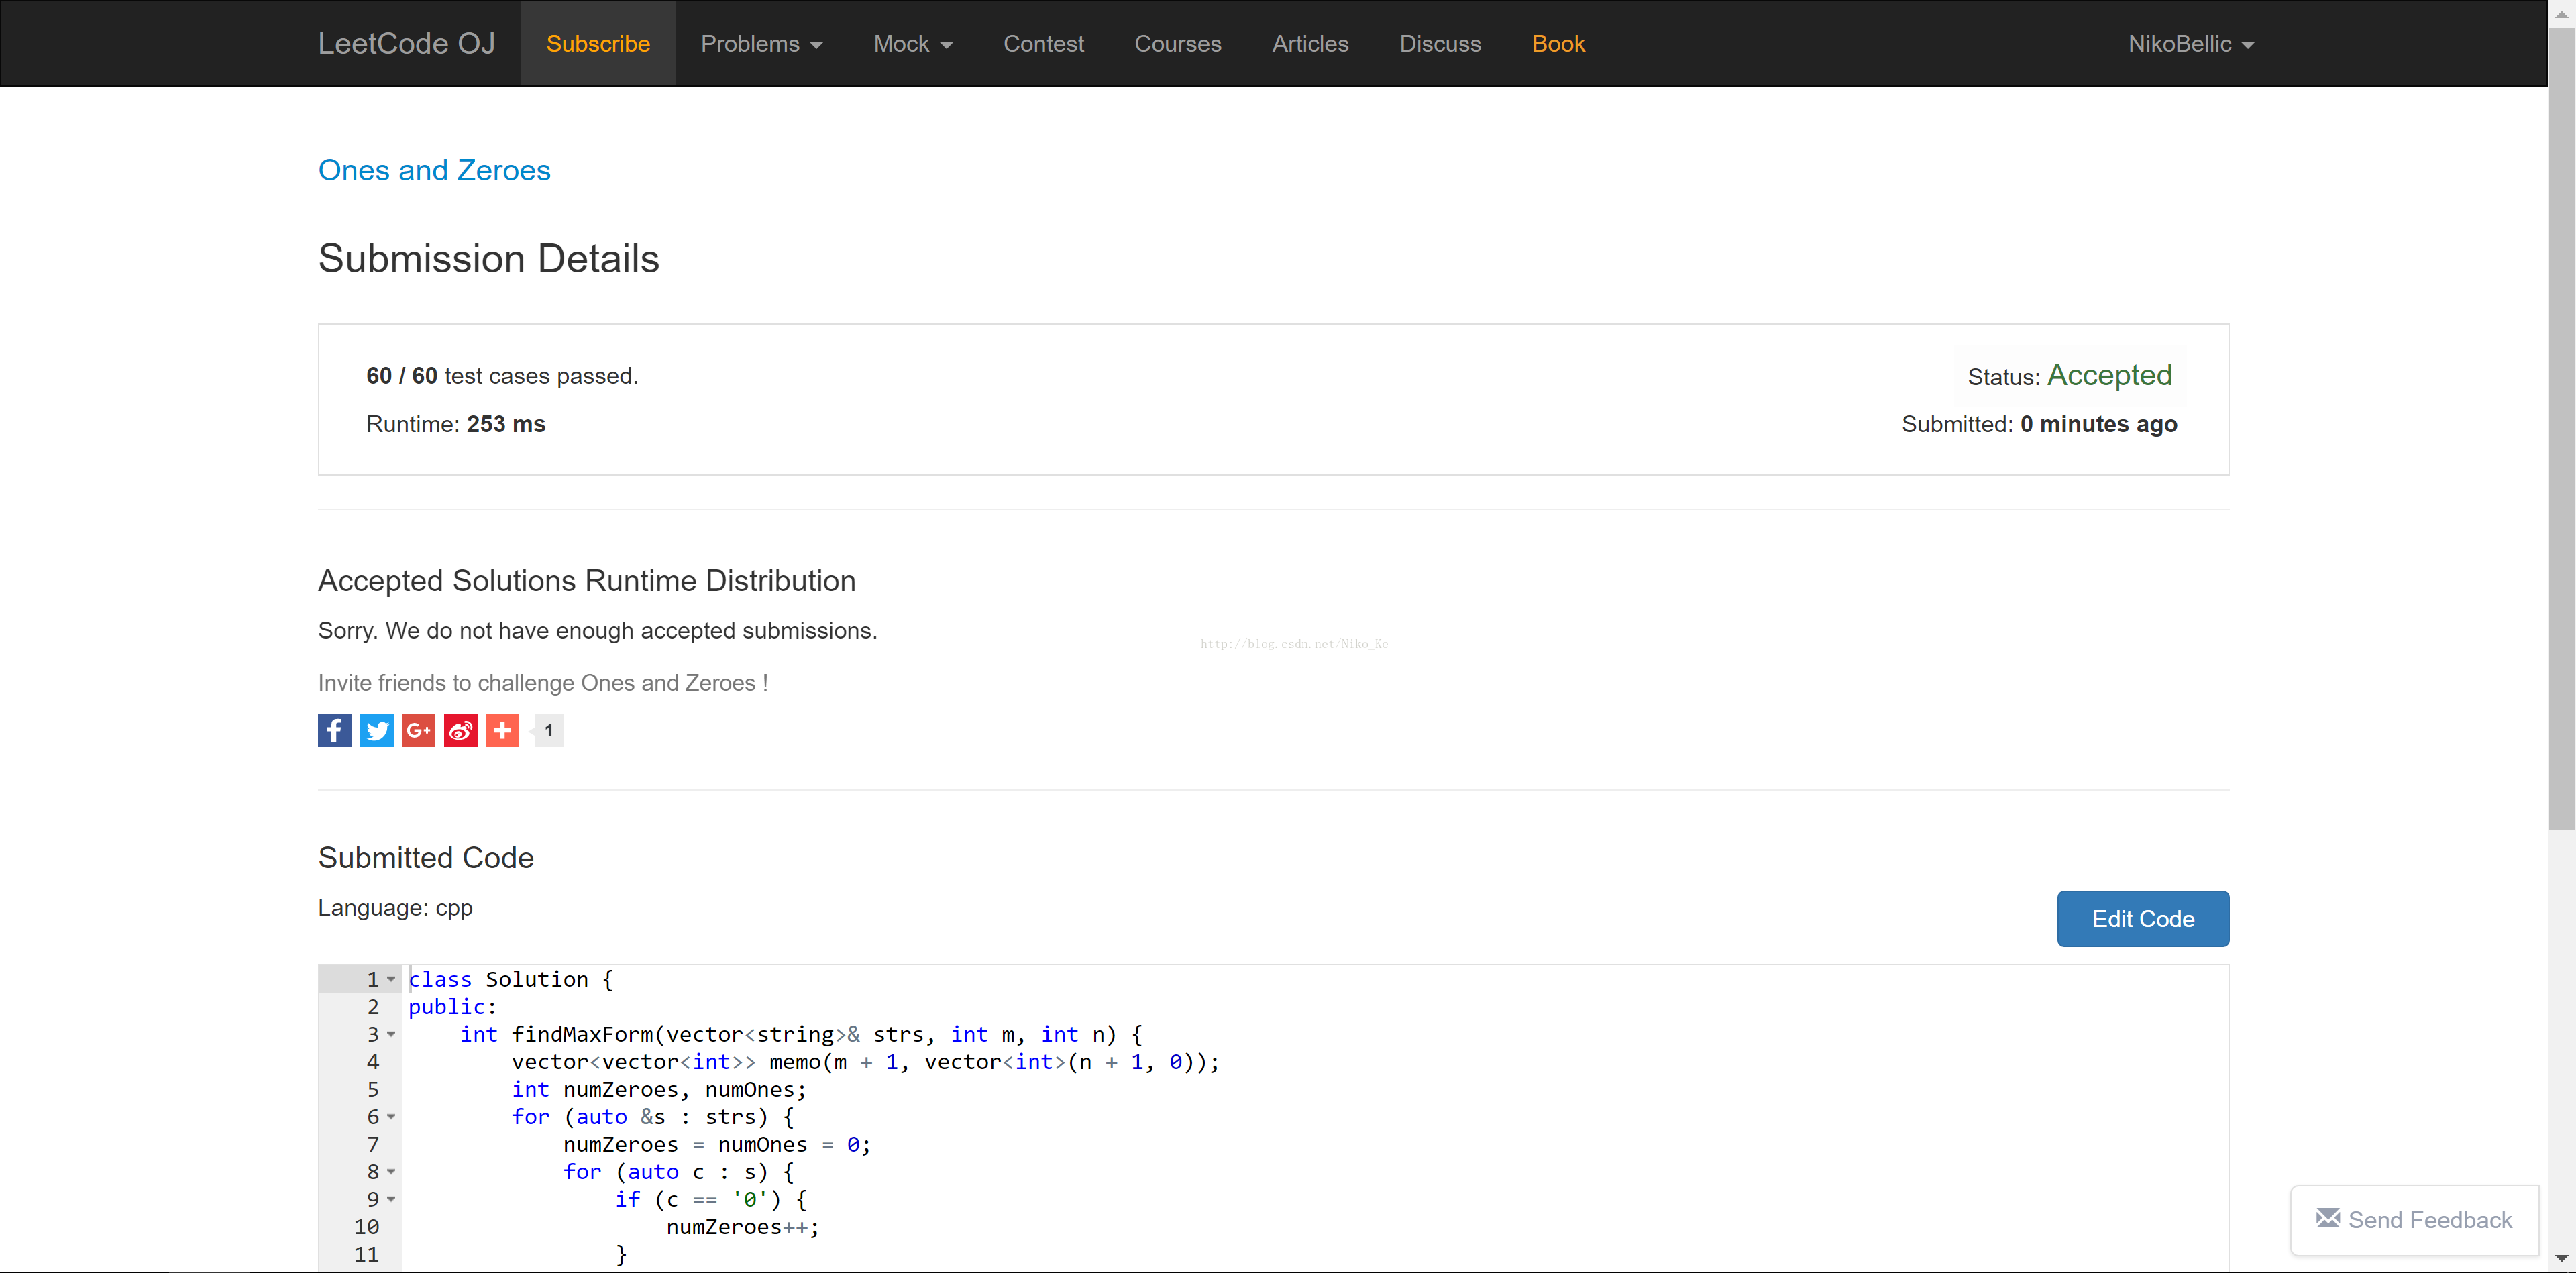This screenshot has width=2576, height=1273.
Task: Click the 'numZeroes++;' code line
Action: pos(743,1227)
